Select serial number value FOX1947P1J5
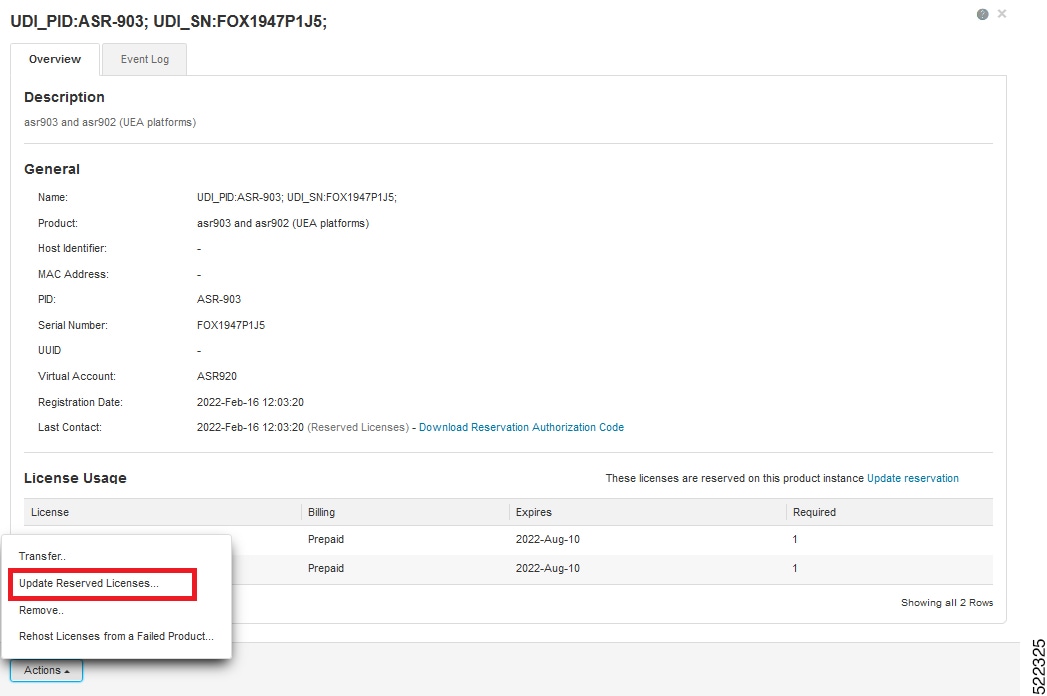This screenshot has height=696, width=1047. tap(231, 325)
